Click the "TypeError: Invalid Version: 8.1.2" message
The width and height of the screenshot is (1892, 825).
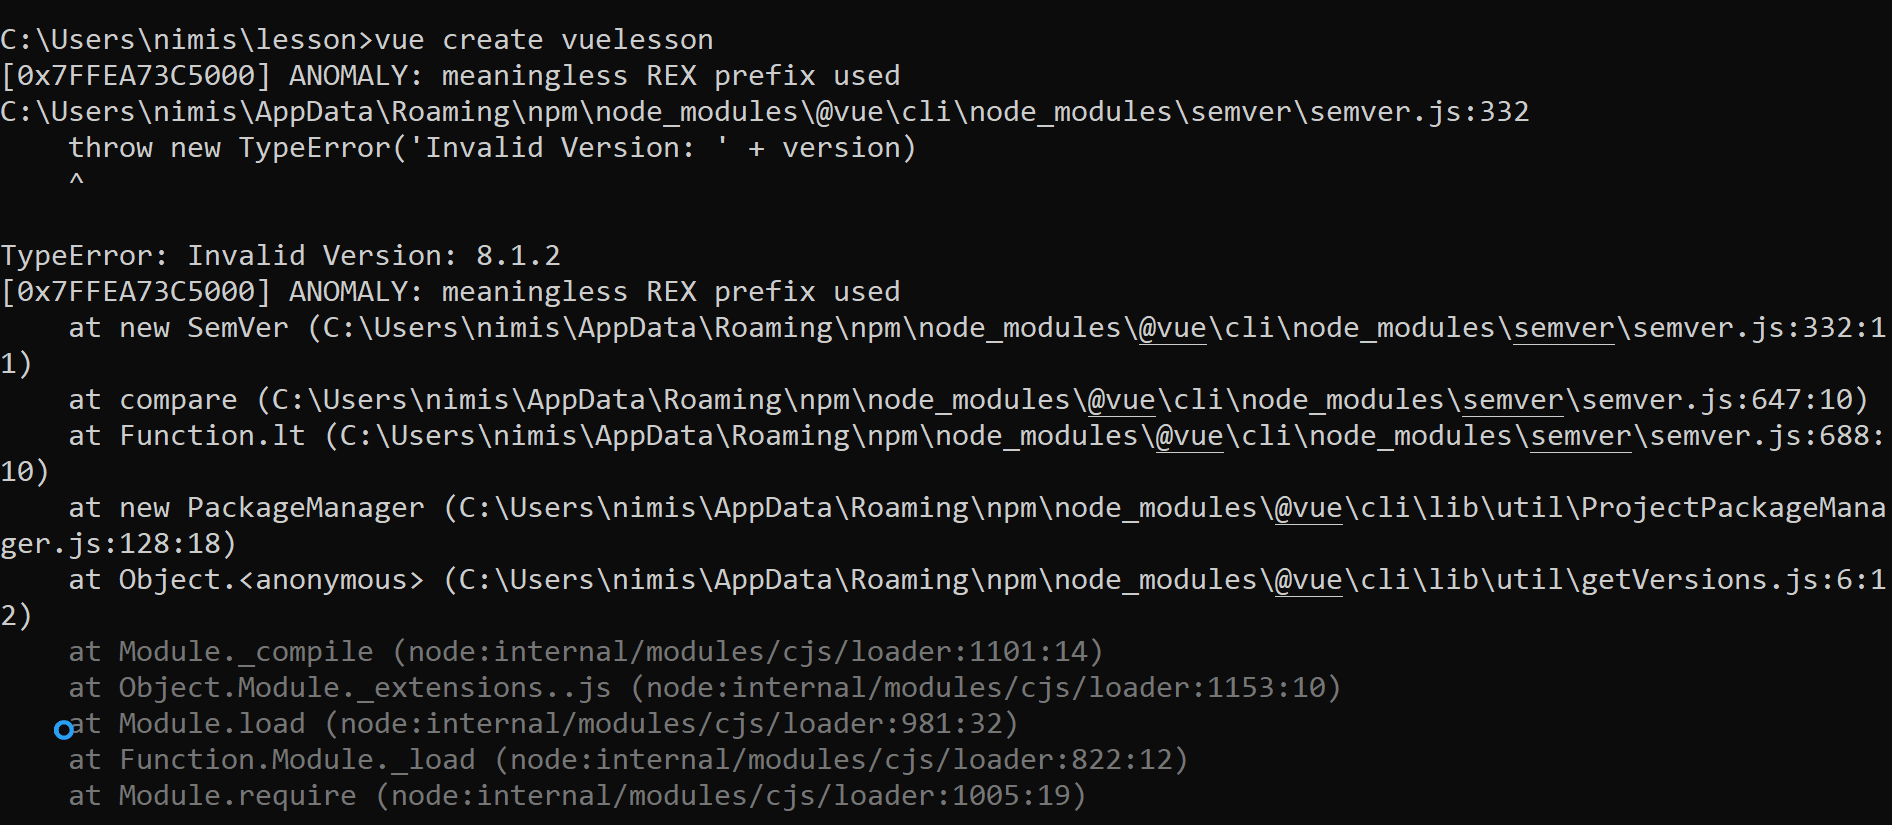[280, 256]
